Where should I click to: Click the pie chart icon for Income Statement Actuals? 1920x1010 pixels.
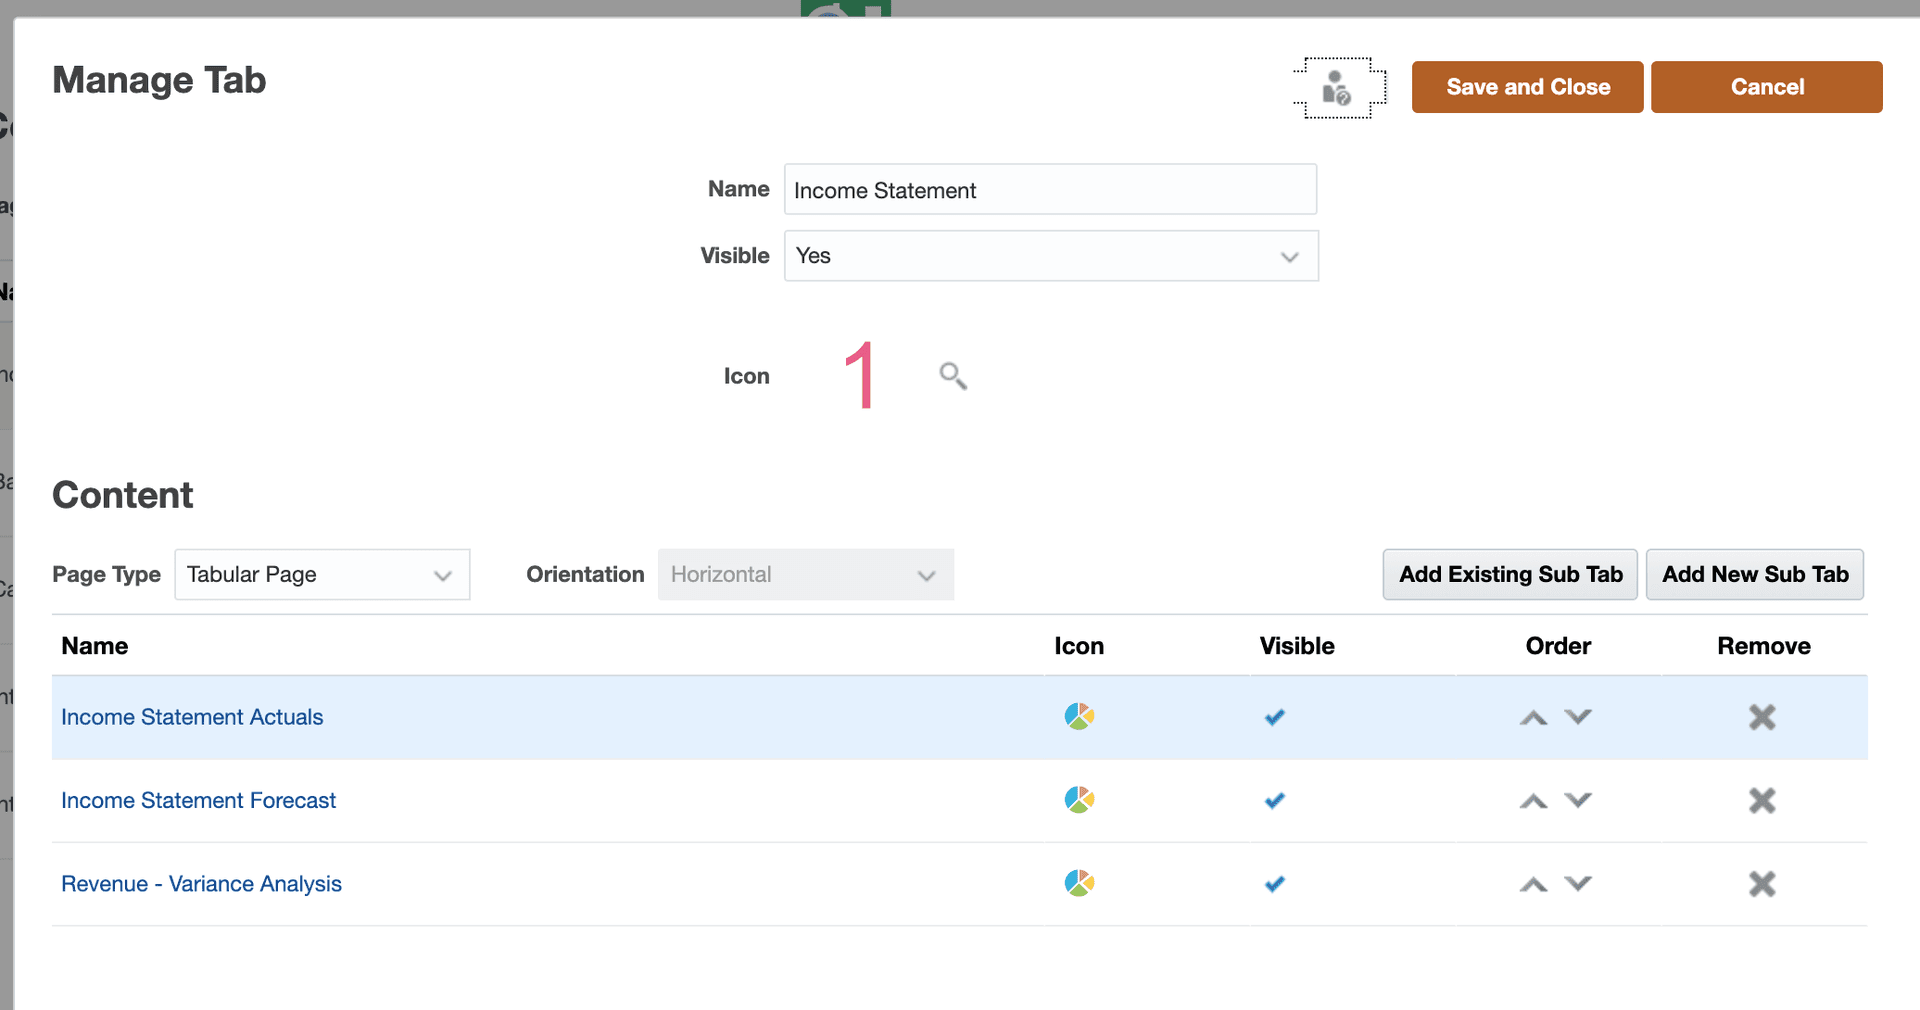[x=1079, y=717]
